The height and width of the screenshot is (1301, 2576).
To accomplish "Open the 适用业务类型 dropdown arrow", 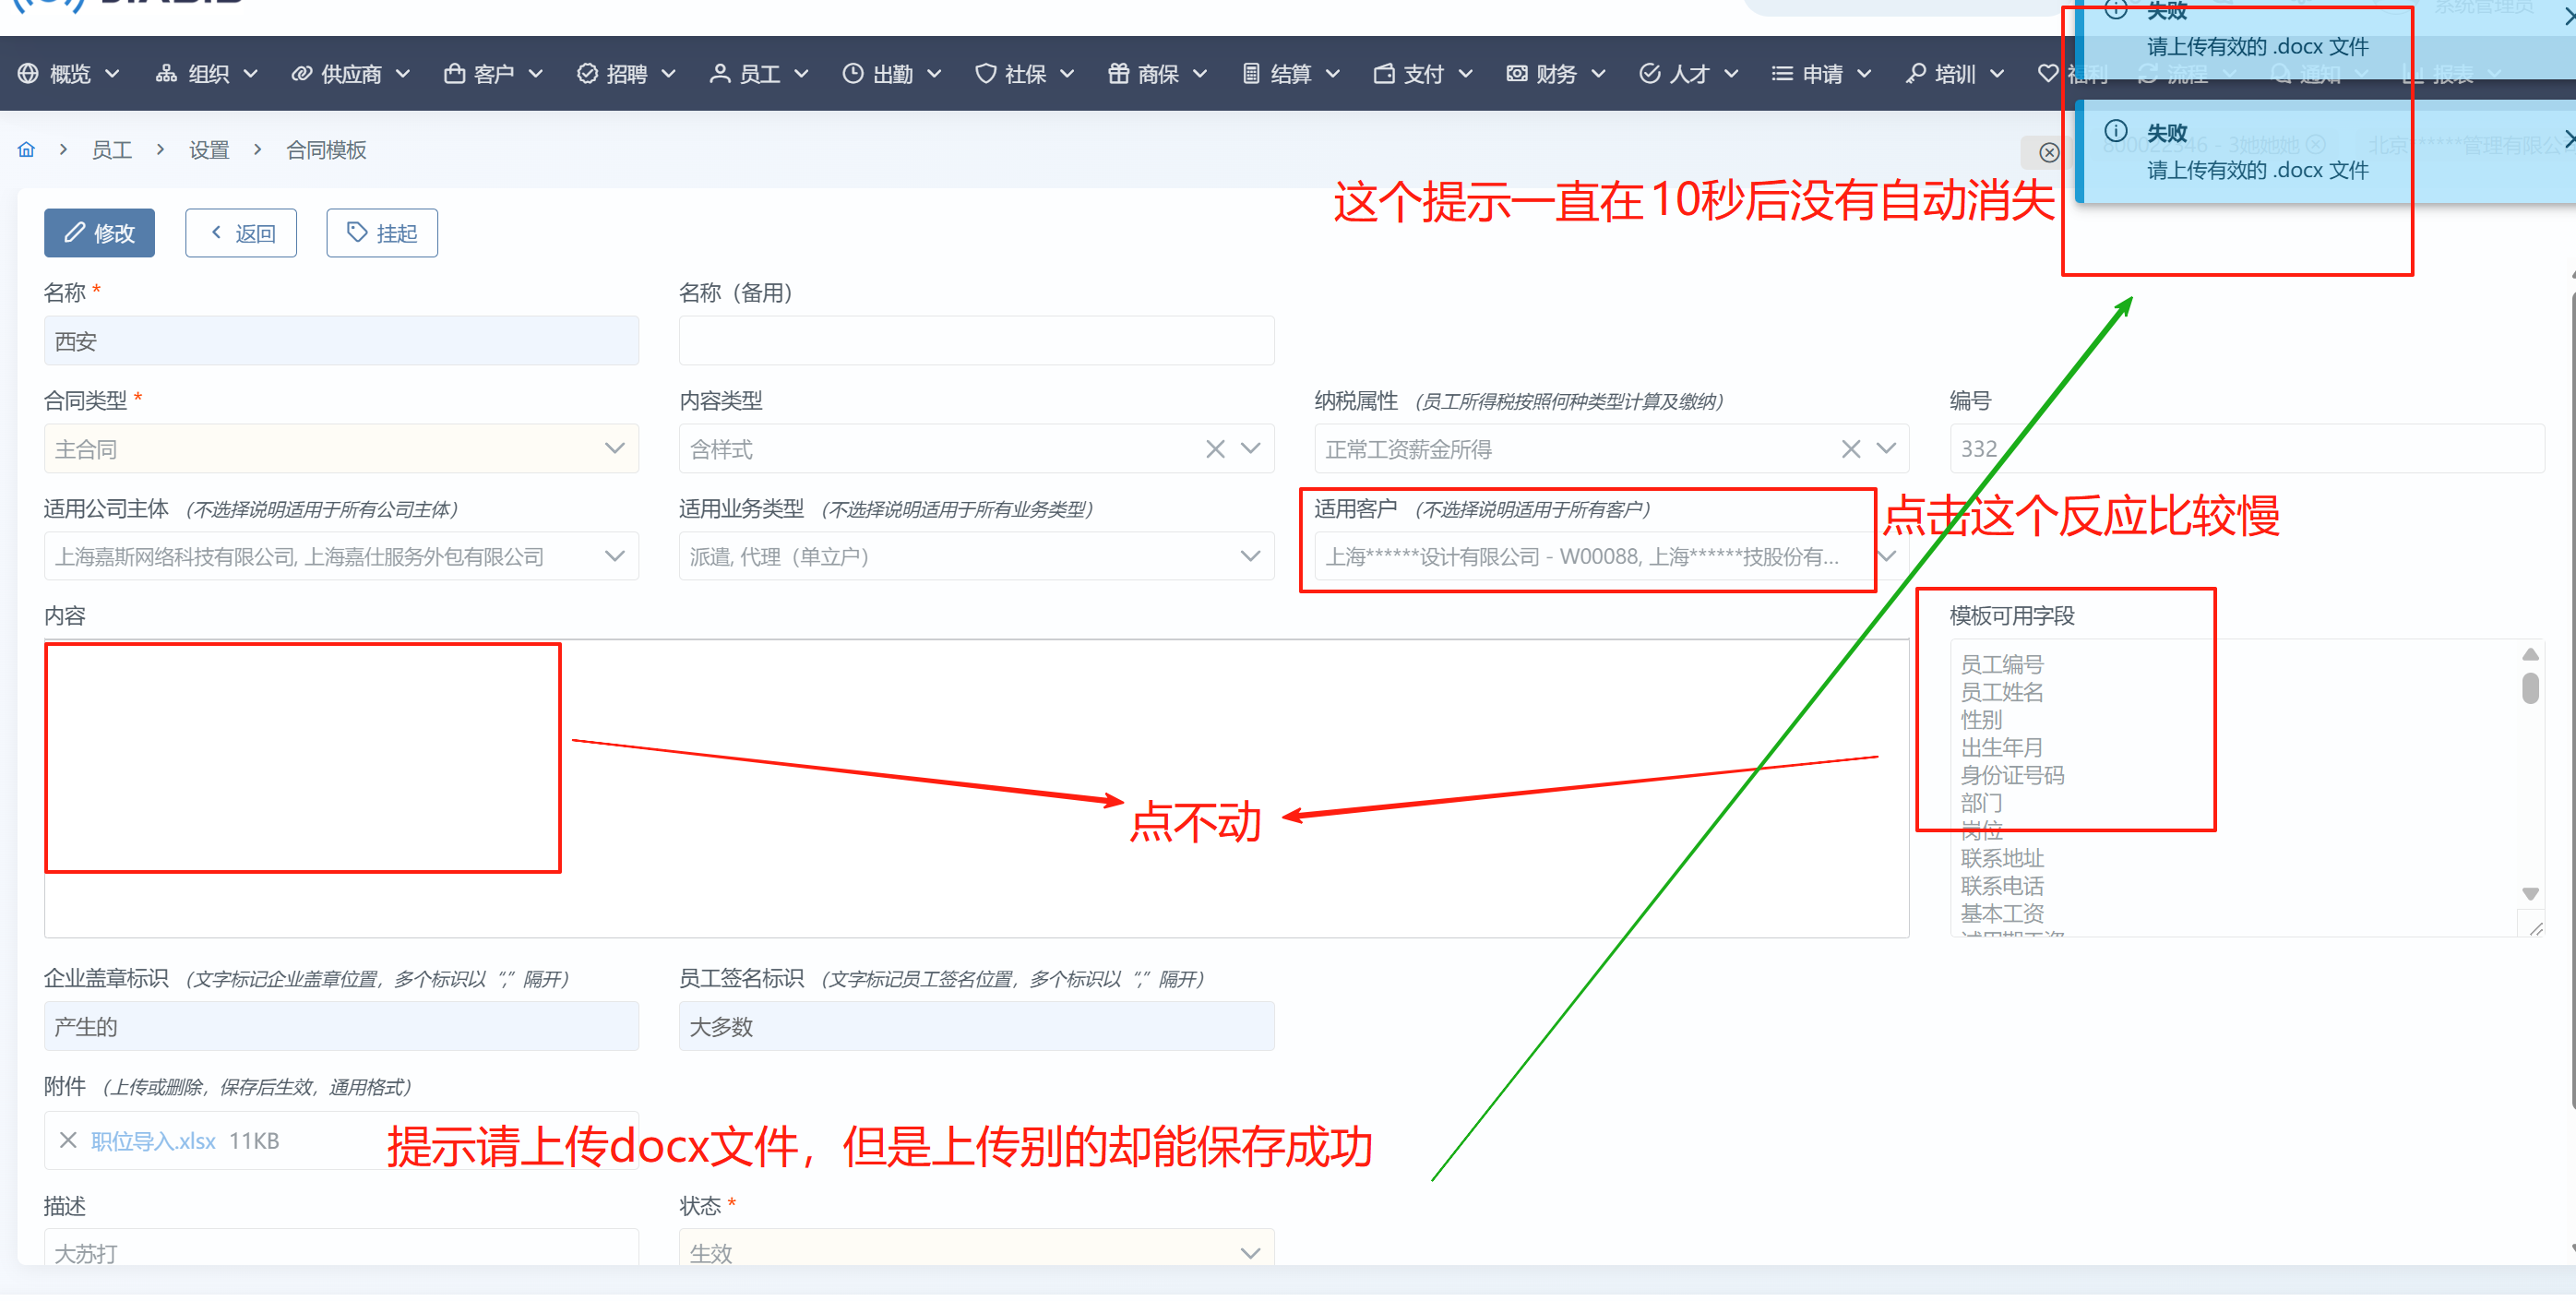I will [1250, 556].
